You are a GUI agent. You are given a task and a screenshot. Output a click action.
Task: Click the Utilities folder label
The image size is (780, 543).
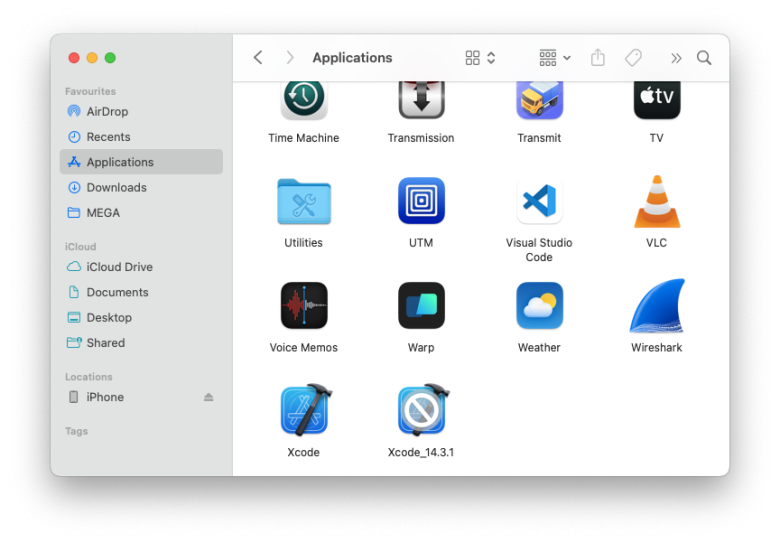click(303, 243)
